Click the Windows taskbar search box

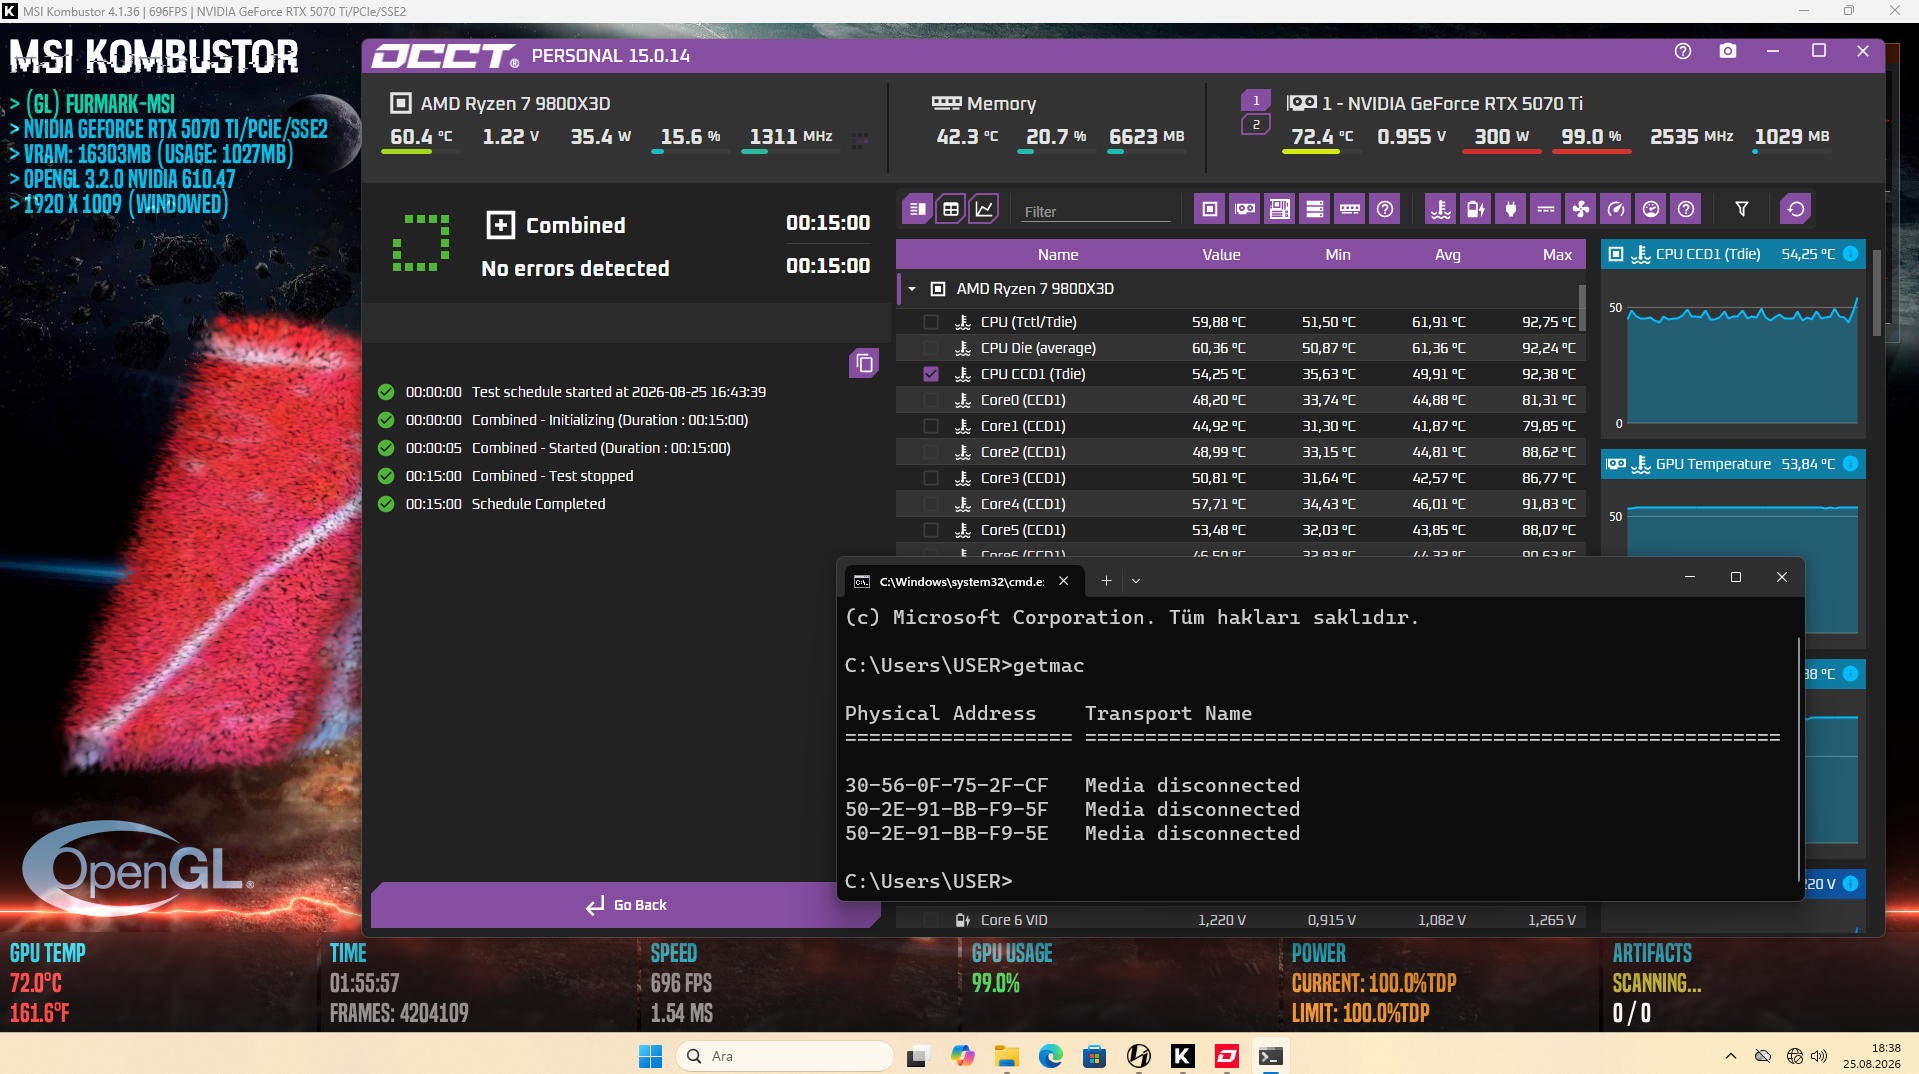(785, 1056)
